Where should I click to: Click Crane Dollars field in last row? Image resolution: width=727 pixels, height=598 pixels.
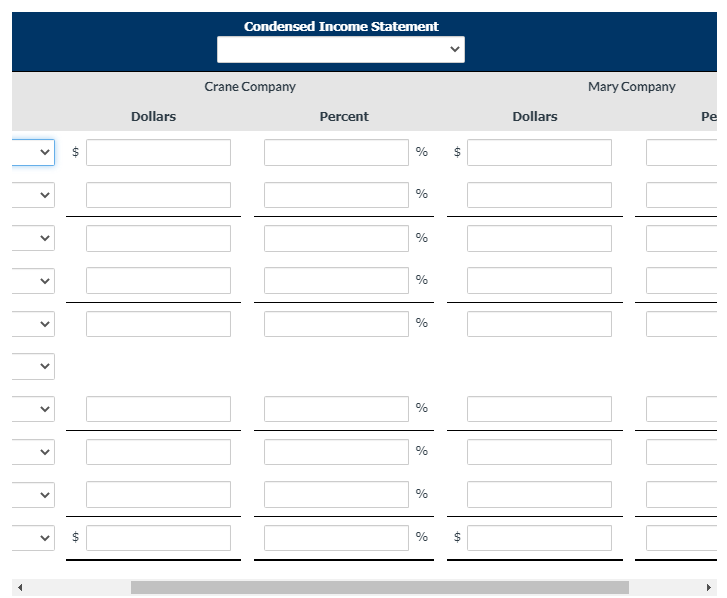click(158, 538)
